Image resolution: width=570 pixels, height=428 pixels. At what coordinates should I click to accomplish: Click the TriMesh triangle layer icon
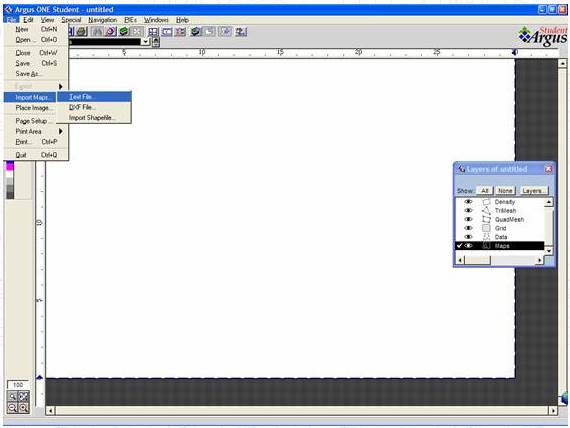tap(486, 211)
